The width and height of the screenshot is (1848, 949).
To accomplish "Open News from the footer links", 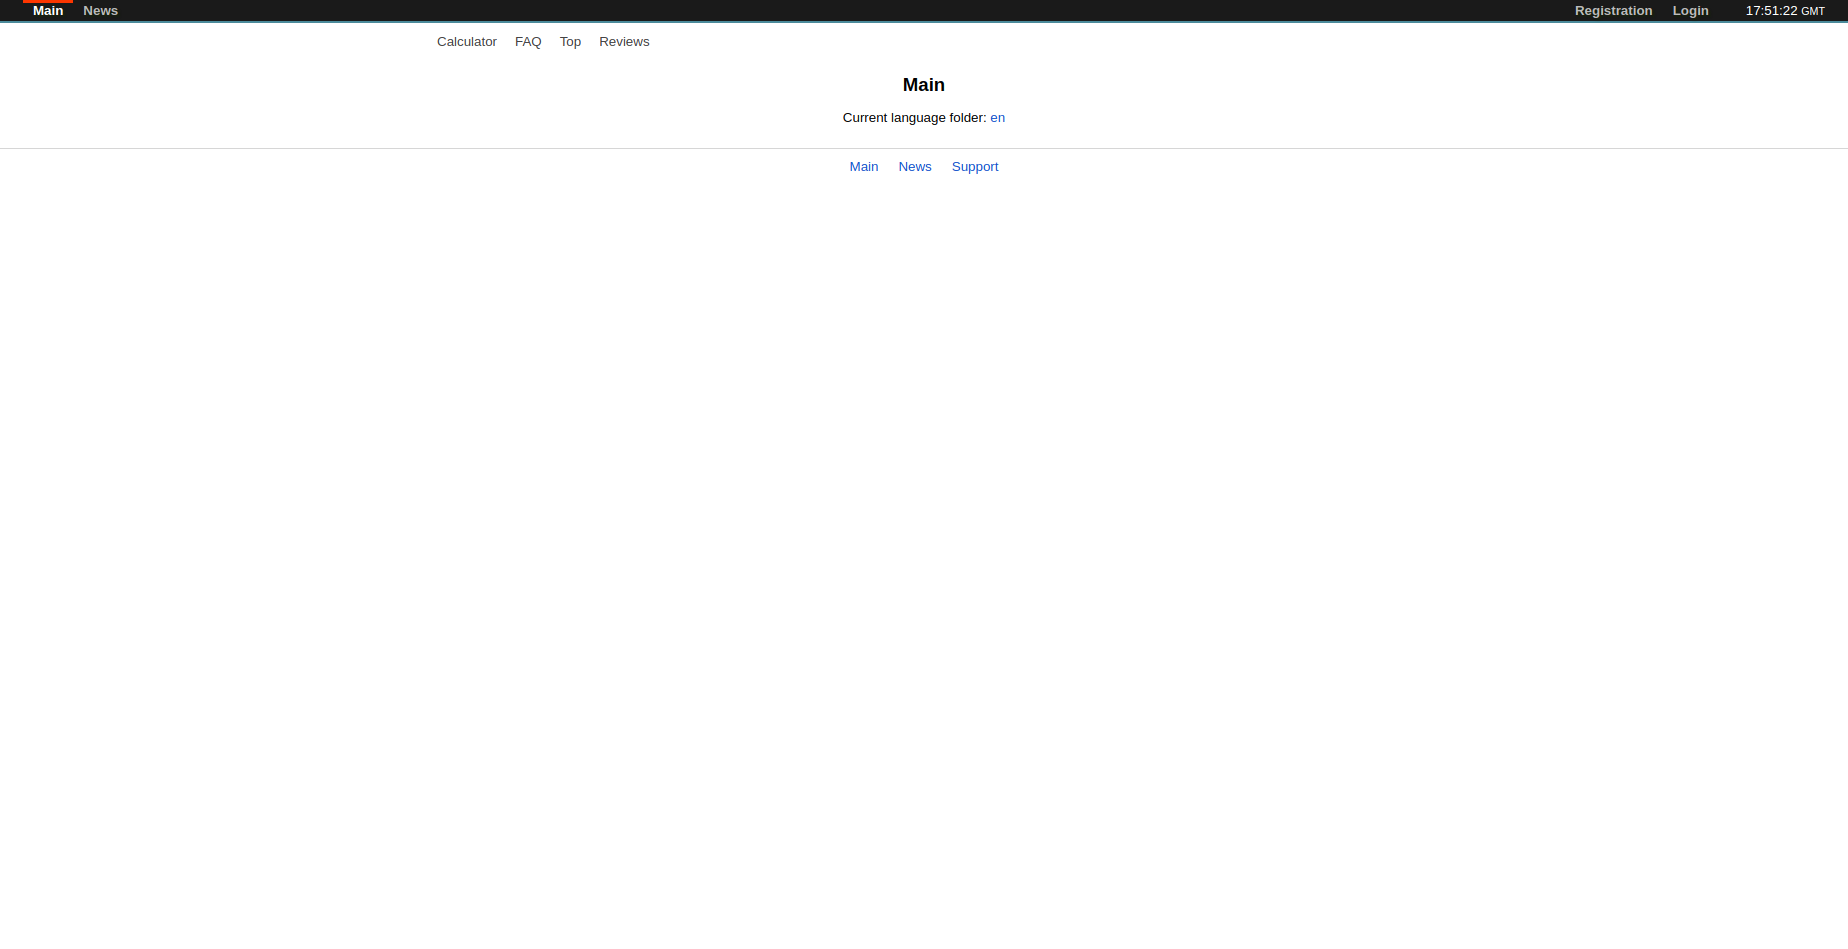I will 914,167.
